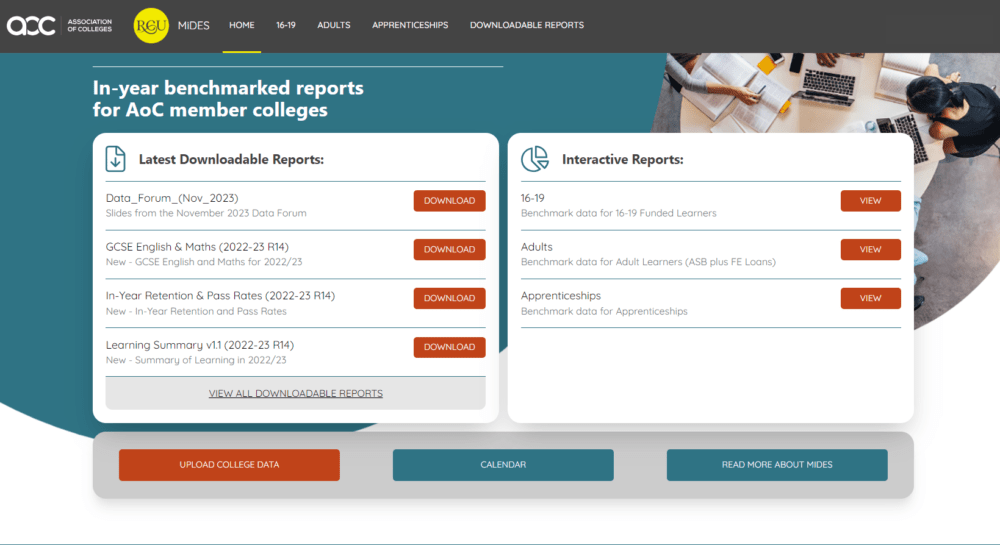The width and height of the screenshot is (1000, 545).
Task: Open DOWNLOADABLE REPORTS from the top navigation
Action: pyautogui.click(x=526, y=25)
